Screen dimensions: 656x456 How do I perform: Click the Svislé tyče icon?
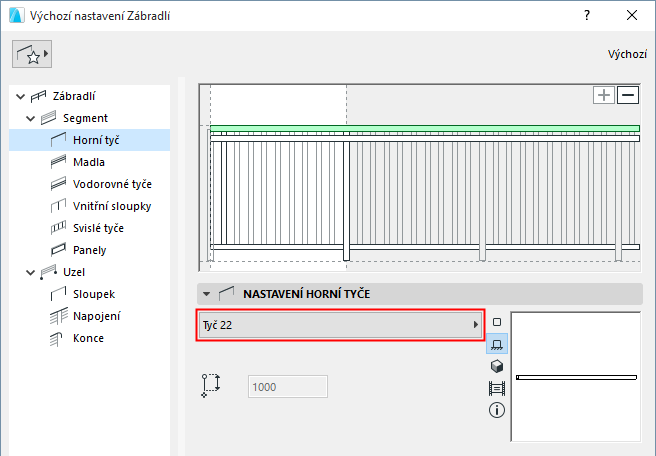tap(58, 228)
